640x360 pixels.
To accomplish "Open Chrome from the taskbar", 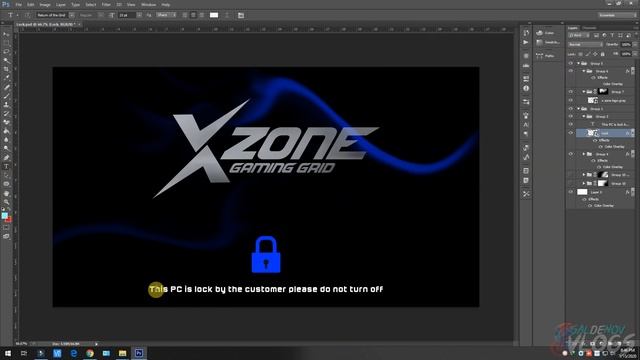I will coord(90,353).
